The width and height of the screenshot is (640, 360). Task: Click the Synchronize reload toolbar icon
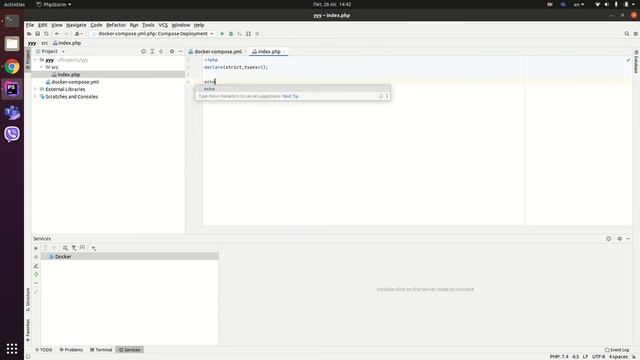pos(46,34)
